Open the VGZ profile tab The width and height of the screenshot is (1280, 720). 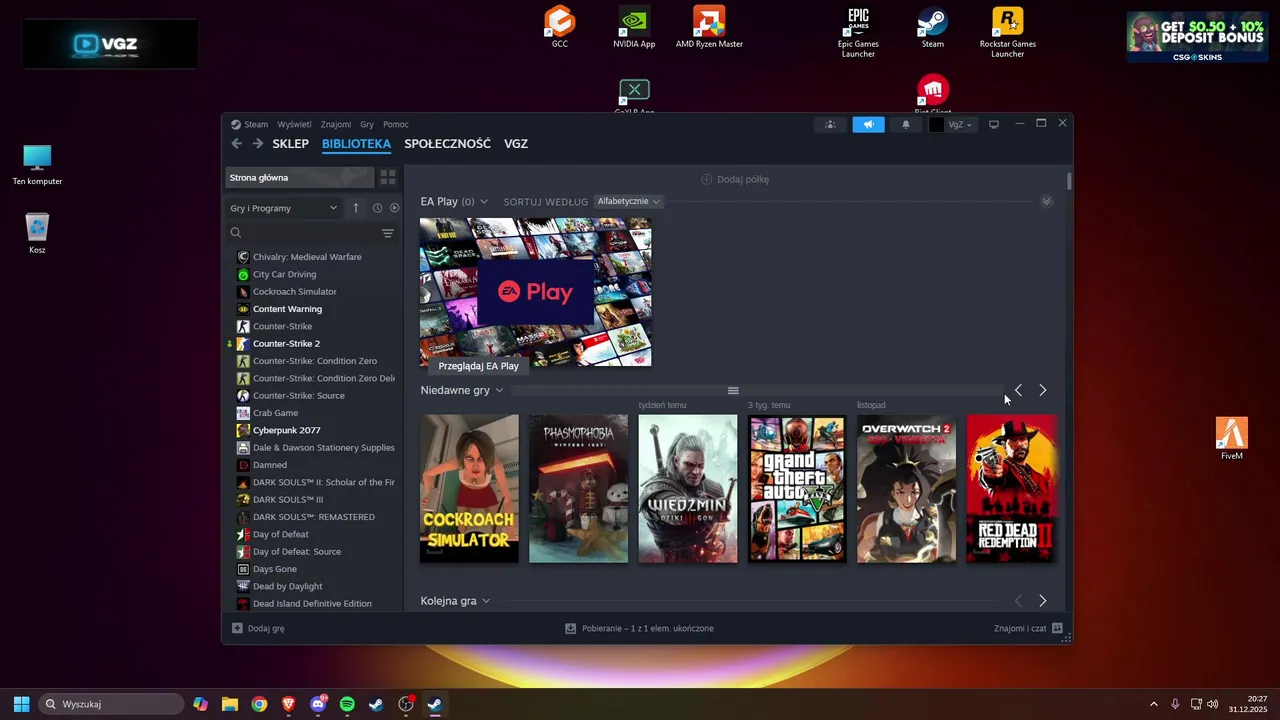tap(516, 144)
